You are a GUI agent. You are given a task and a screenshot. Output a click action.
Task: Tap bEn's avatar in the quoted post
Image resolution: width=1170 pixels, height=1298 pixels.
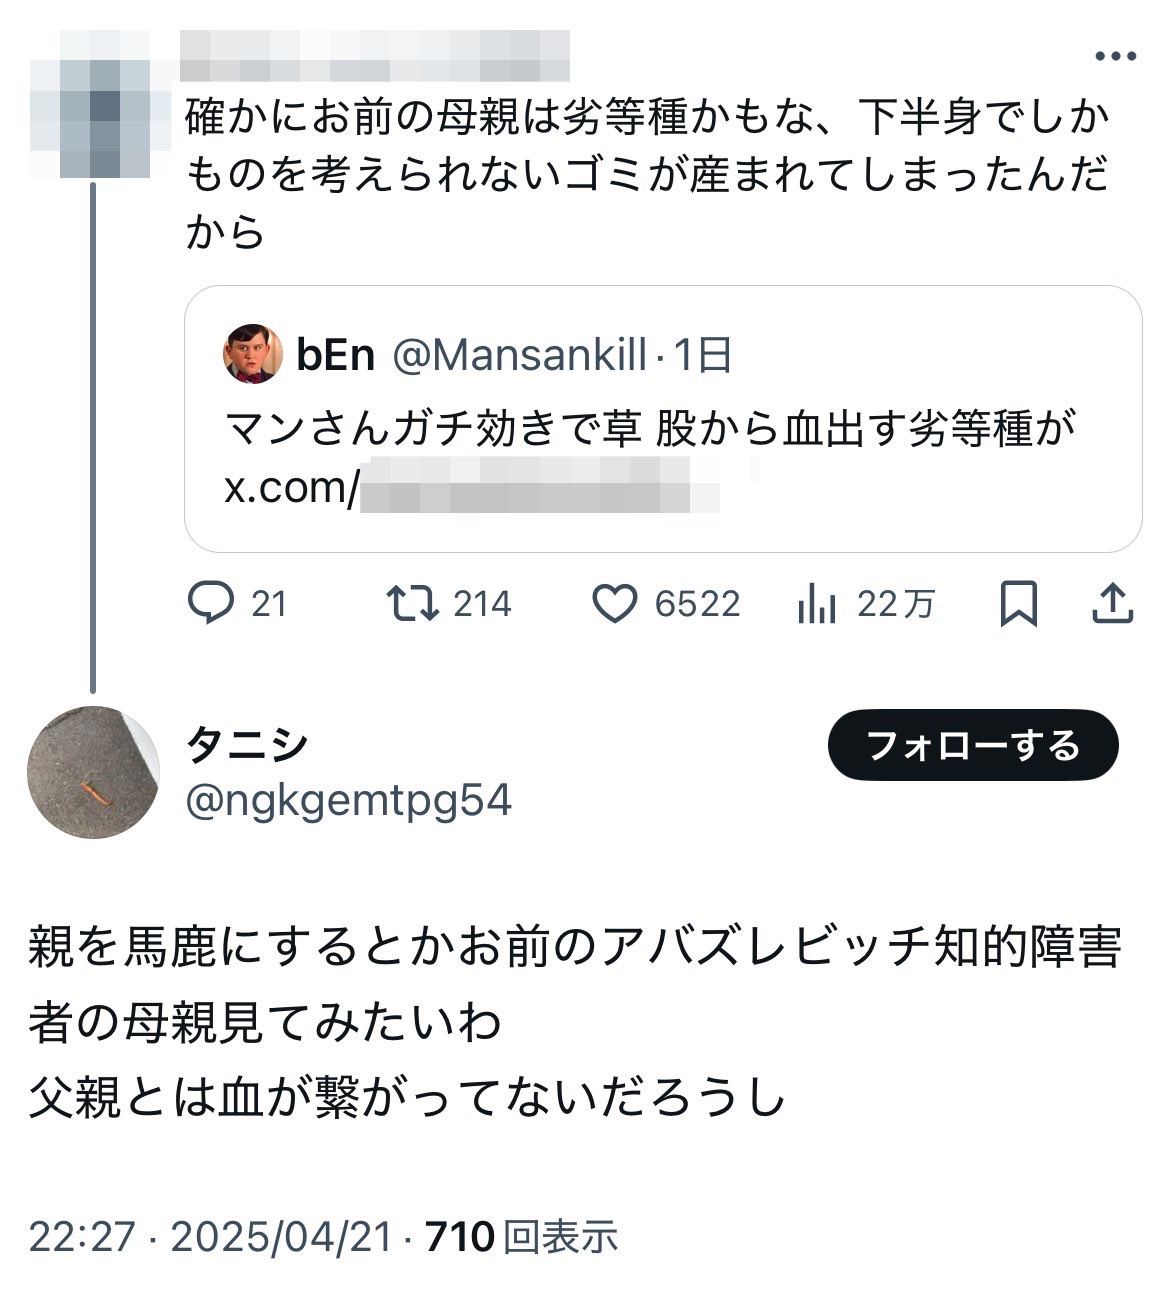point(252,354)
